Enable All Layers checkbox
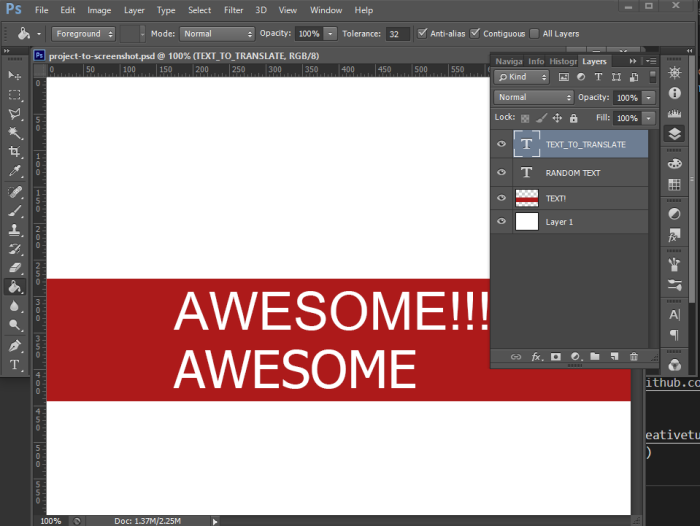Image resolution: width=700 pixels, height=526 pixels. click(534, 33)
